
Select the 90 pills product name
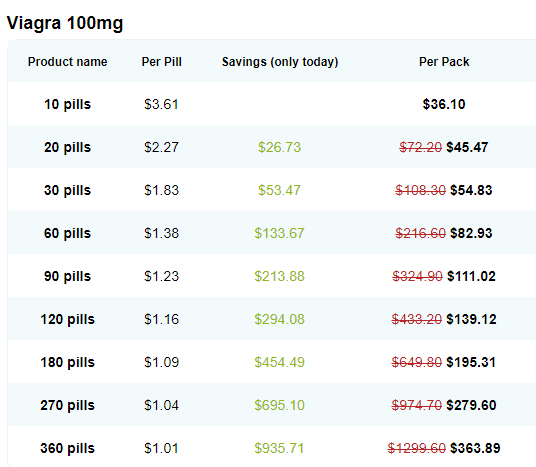(x=67, y=276)
